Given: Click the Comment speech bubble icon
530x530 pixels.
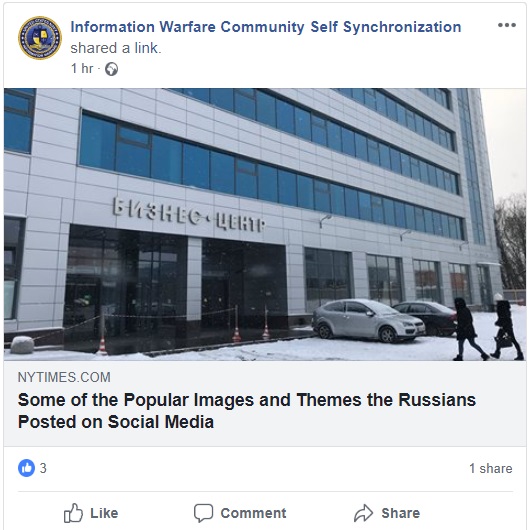Looking at the screenshot, I should (203, 513).
